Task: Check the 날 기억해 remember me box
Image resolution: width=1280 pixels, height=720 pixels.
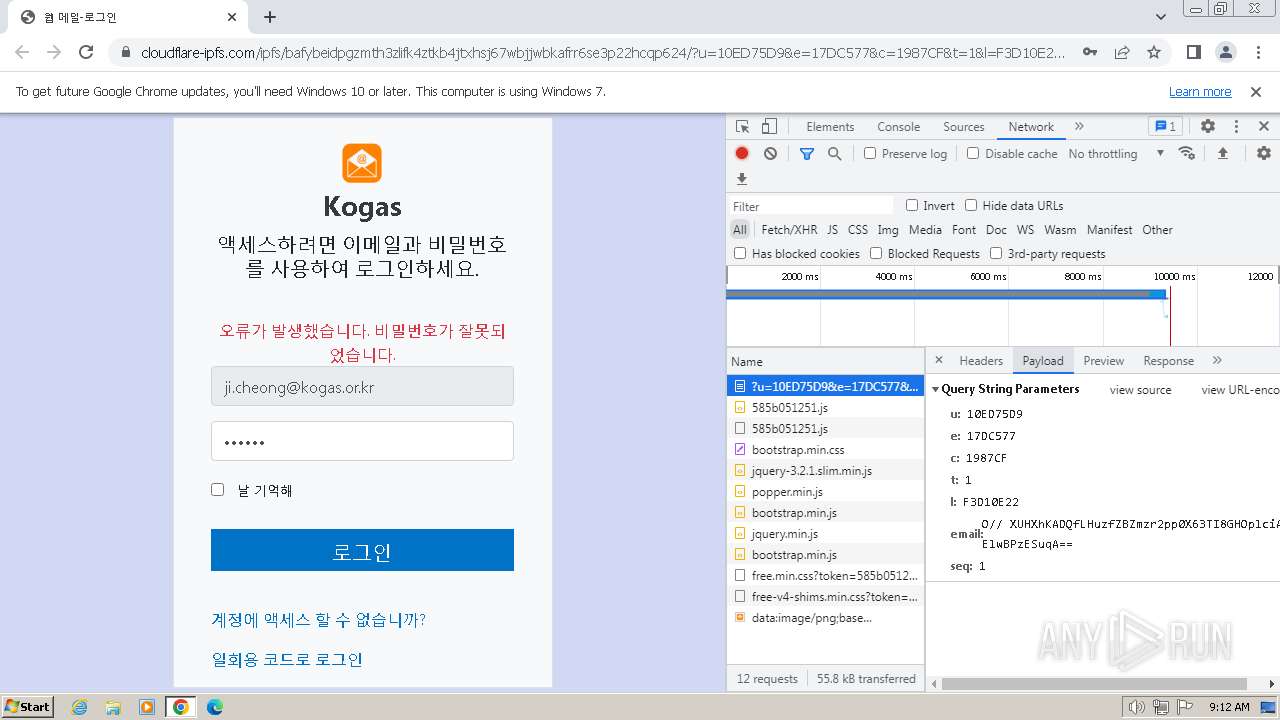Action: (217, 489)
